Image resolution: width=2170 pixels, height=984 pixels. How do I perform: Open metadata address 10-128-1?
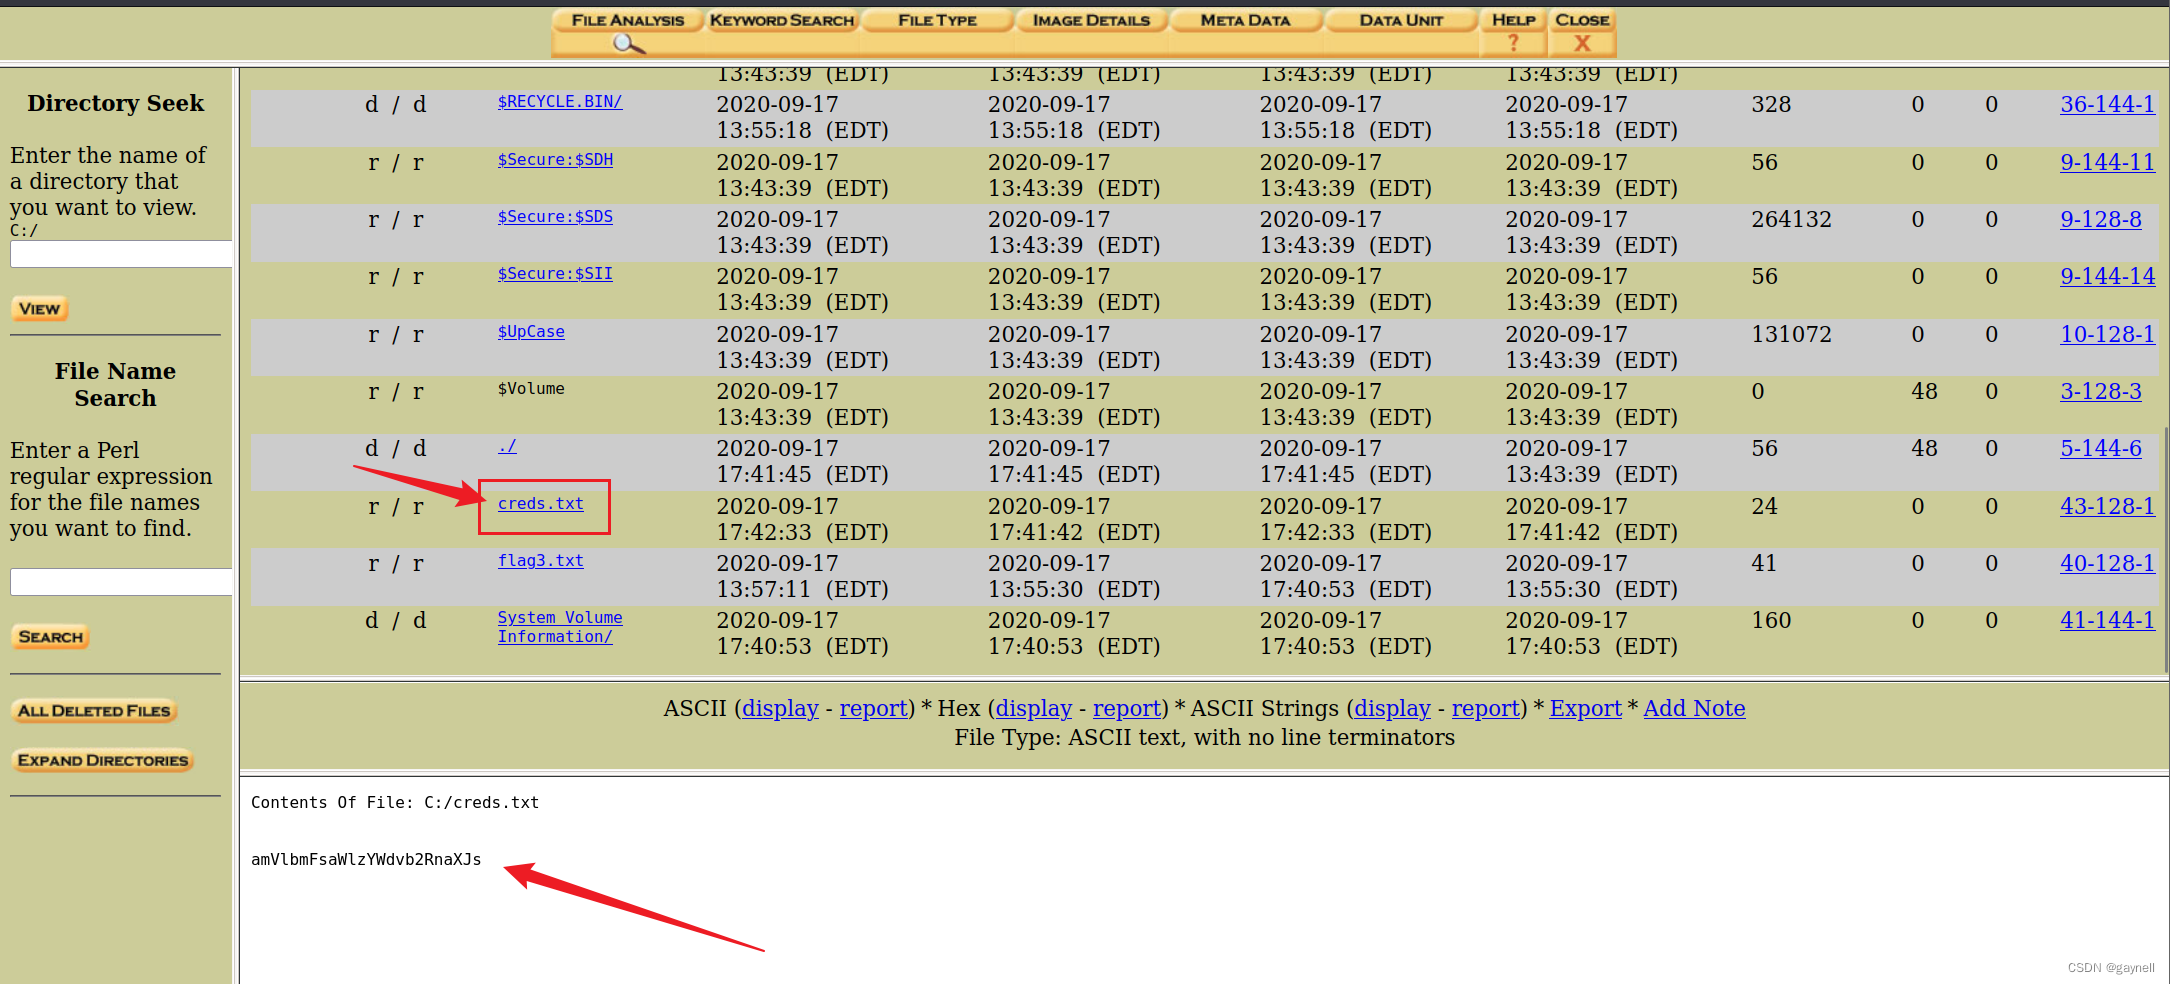point(2107,334)
